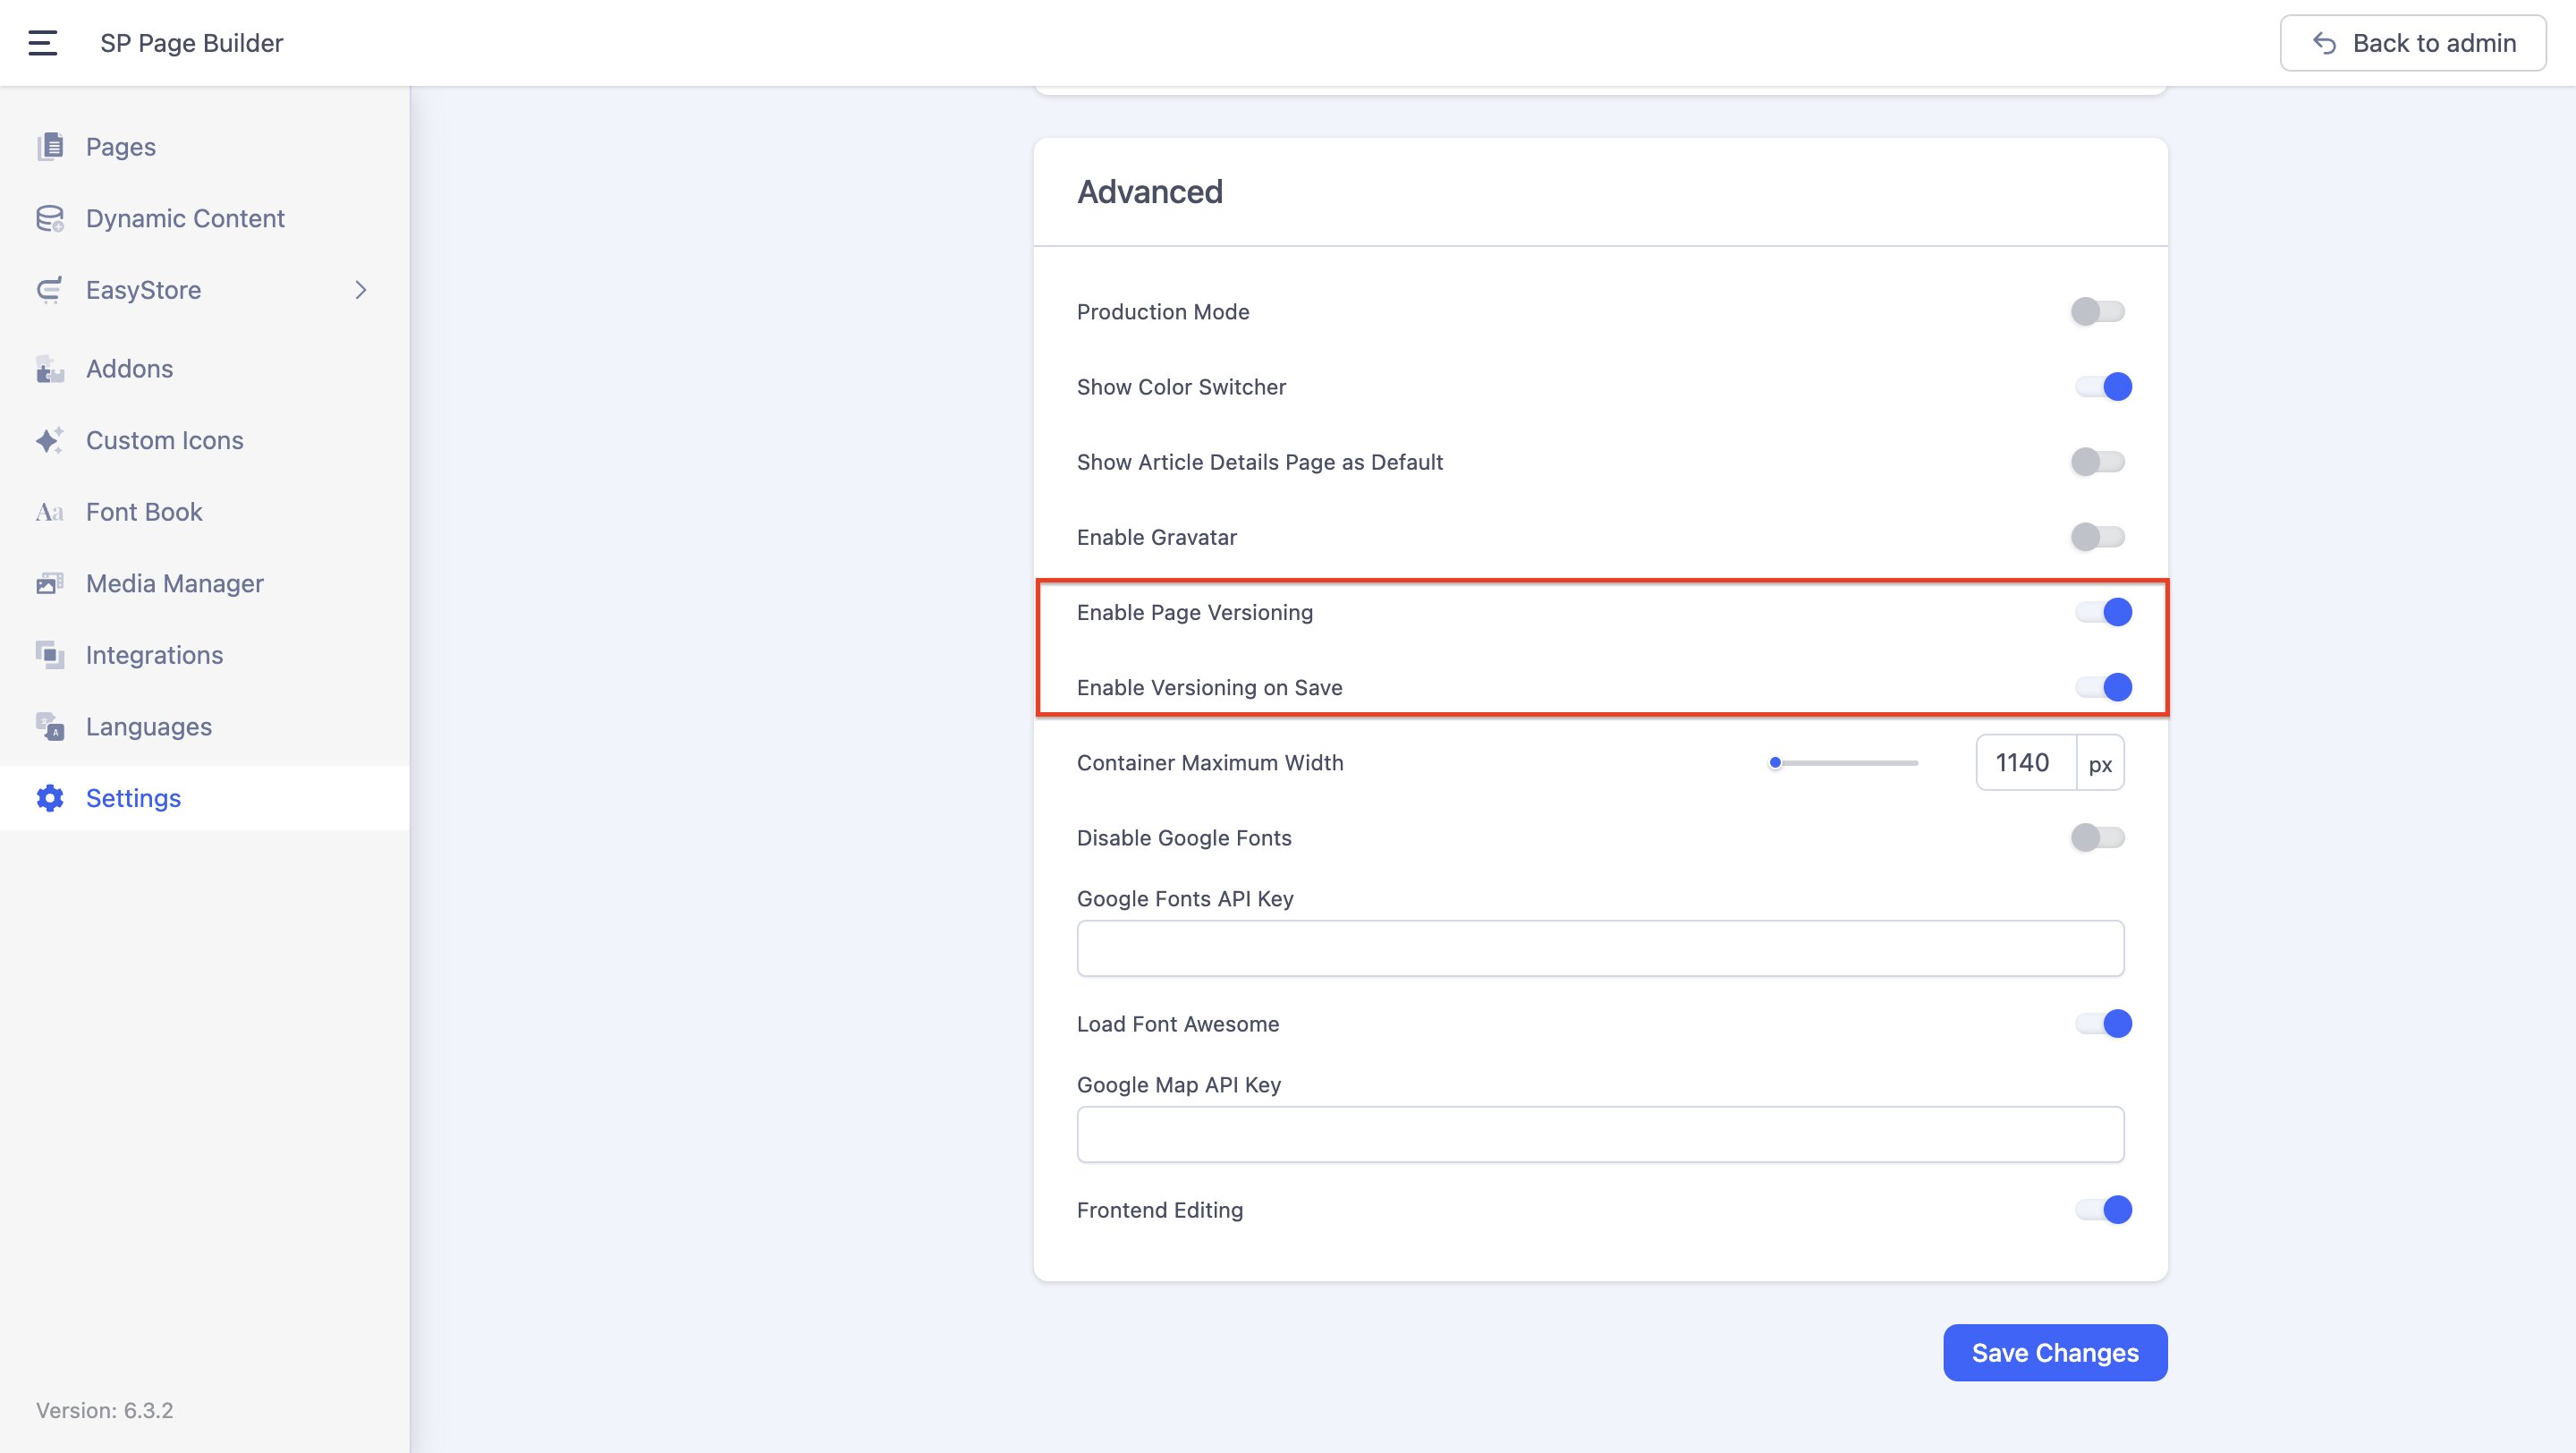Click the Font Book Aa icon

click(x=50, y=512)
